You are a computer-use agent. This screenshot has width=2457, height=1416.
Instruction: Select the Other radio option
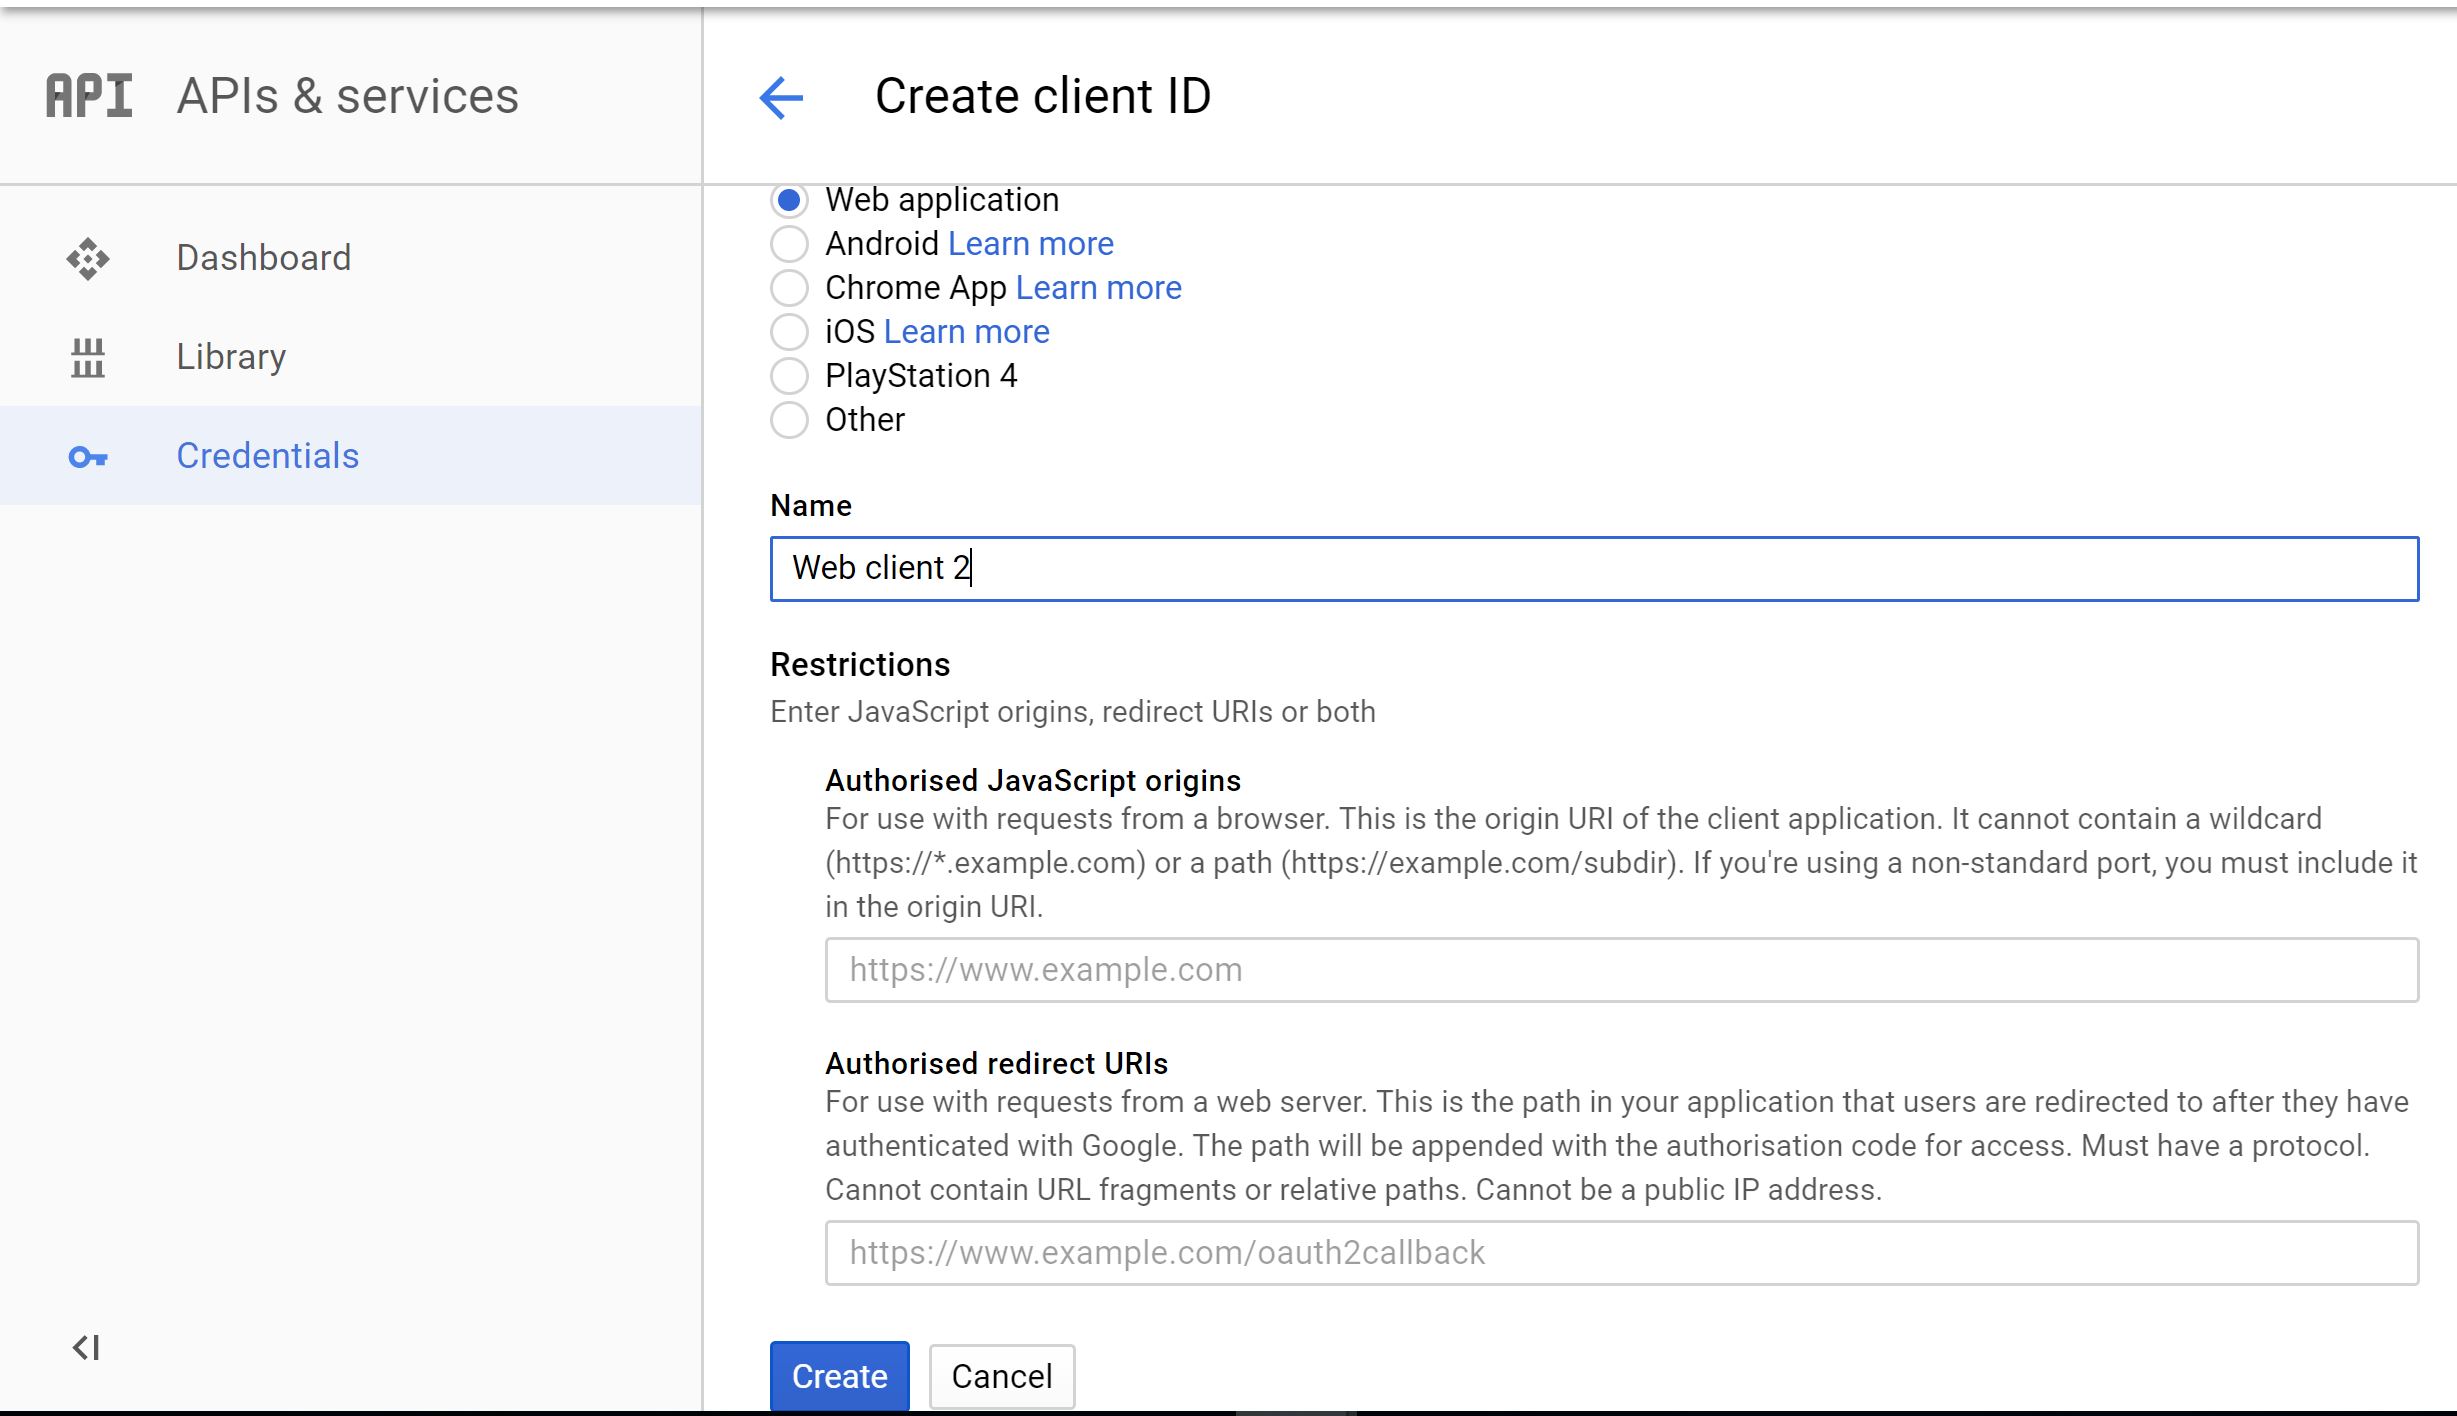789,420
